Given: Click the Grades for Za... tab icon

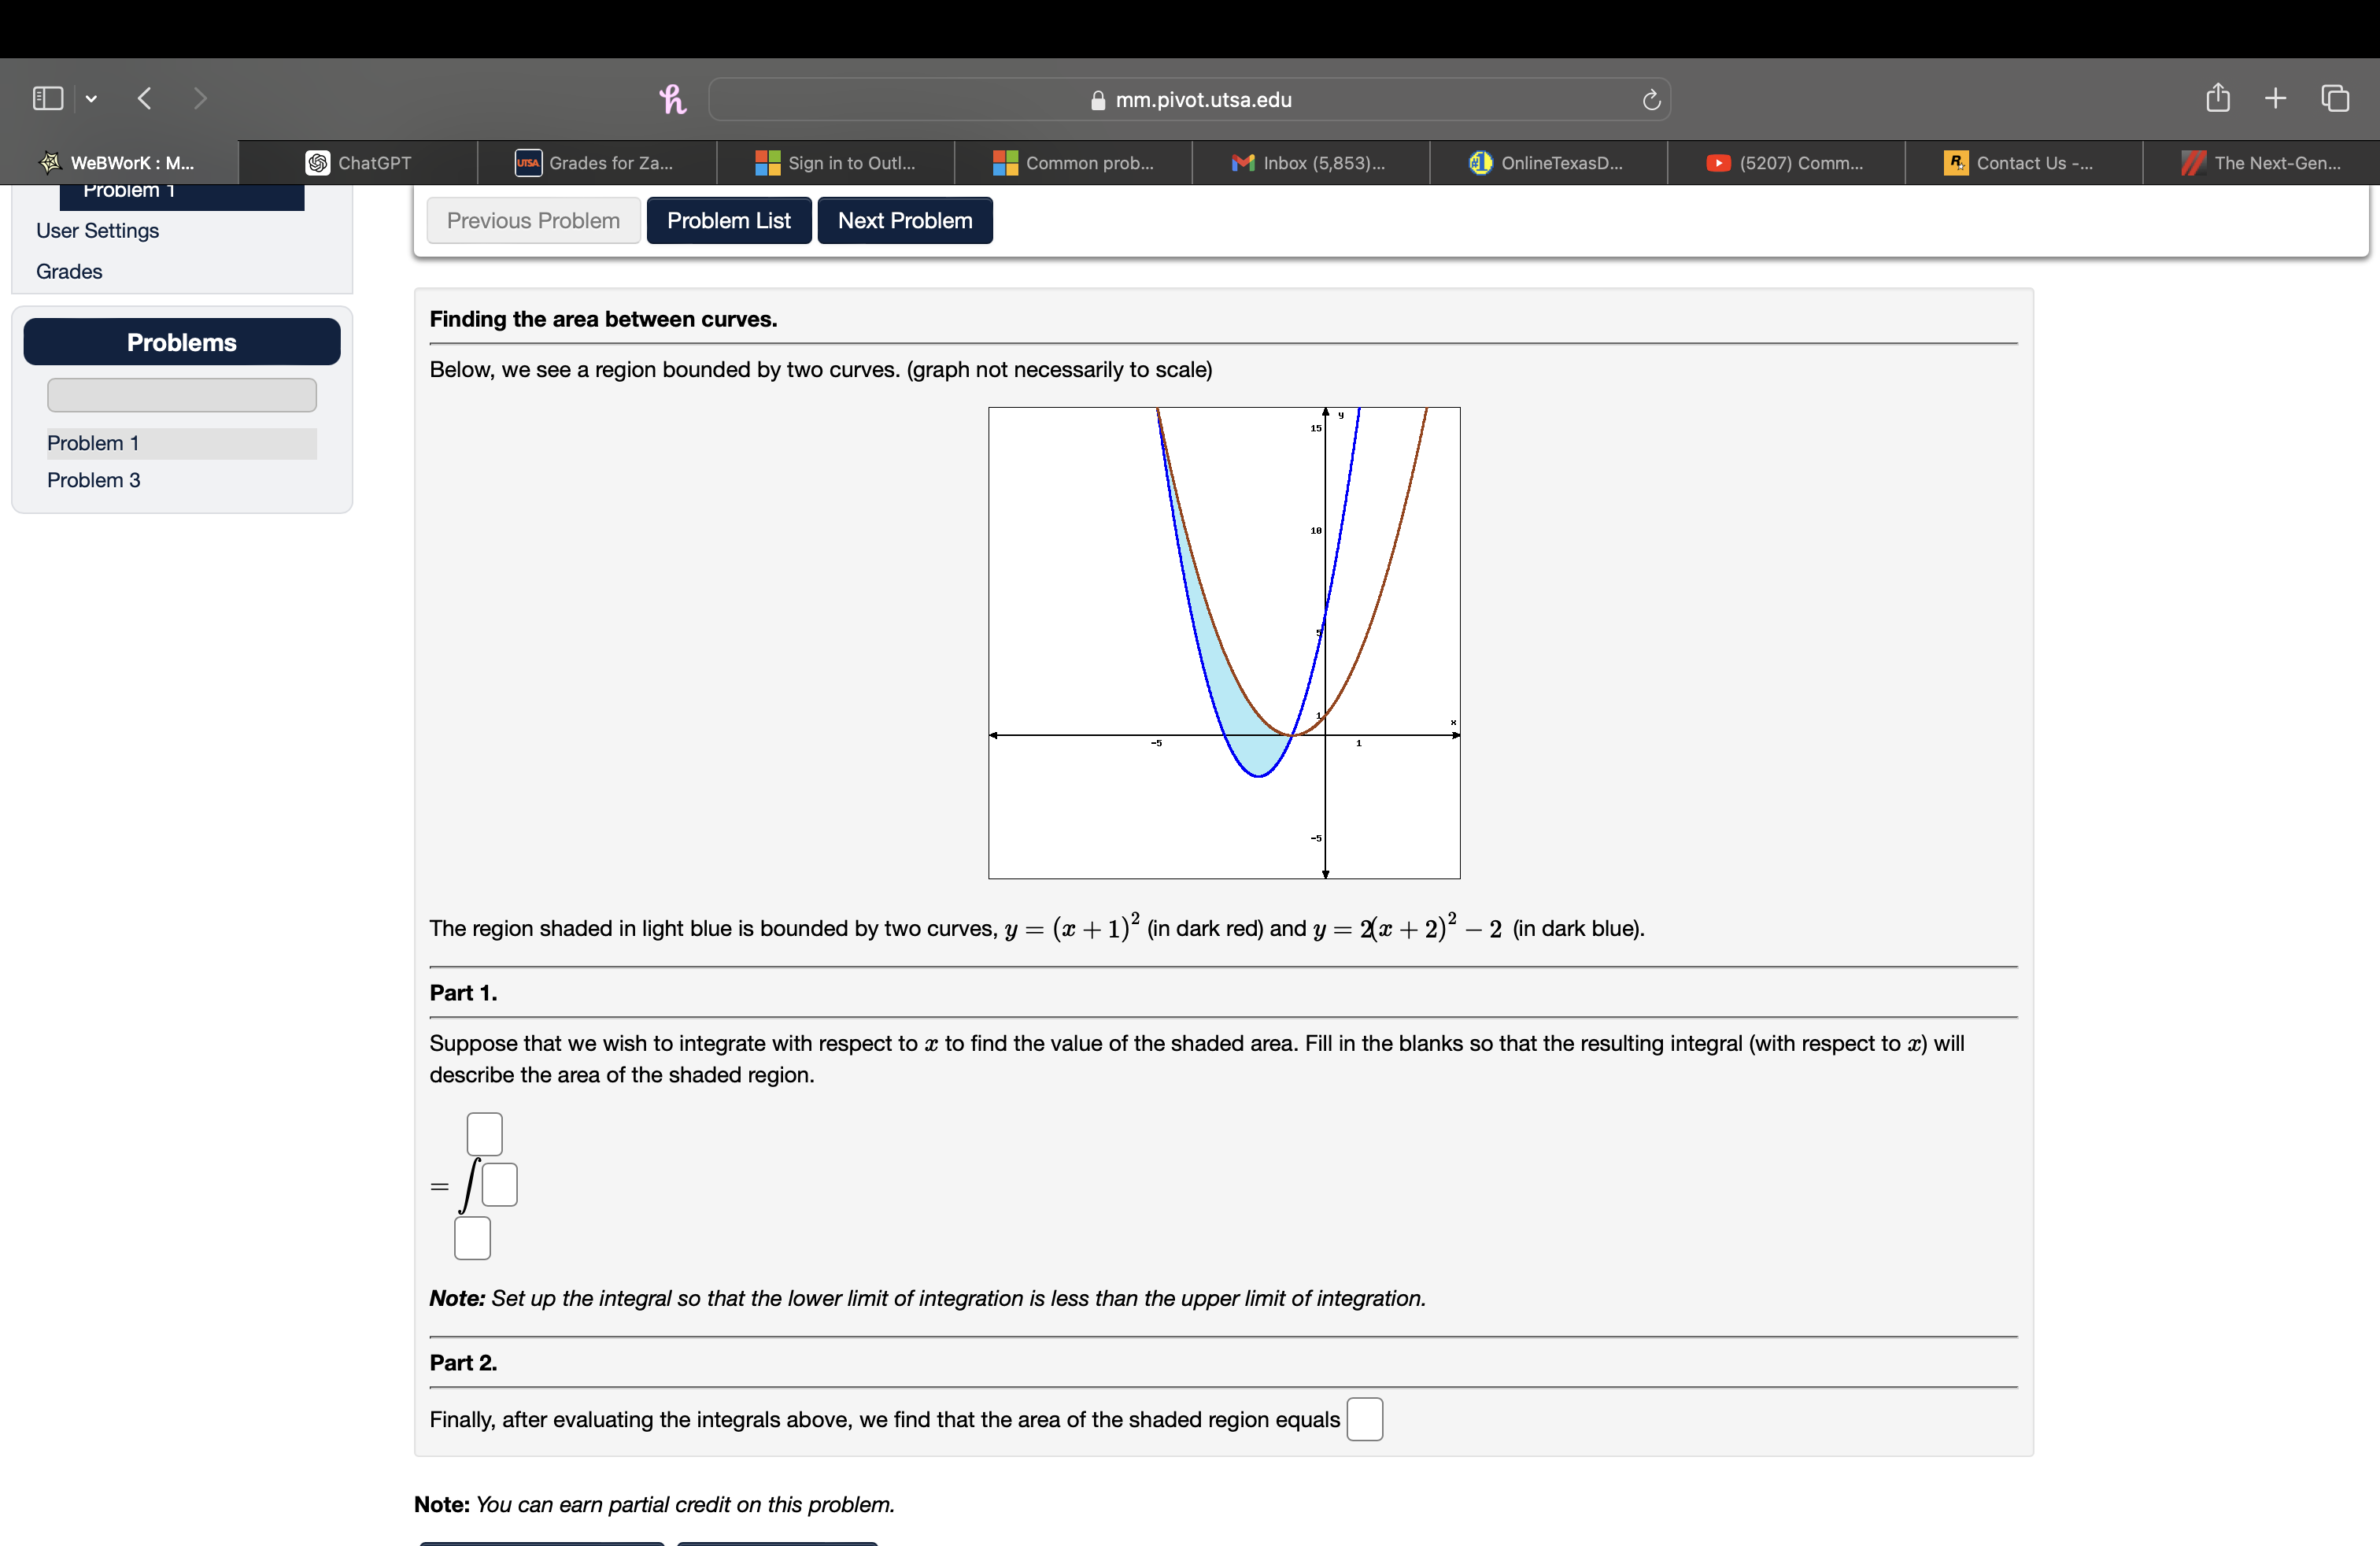Looking at the screenshot, I should tap(527, 163).
